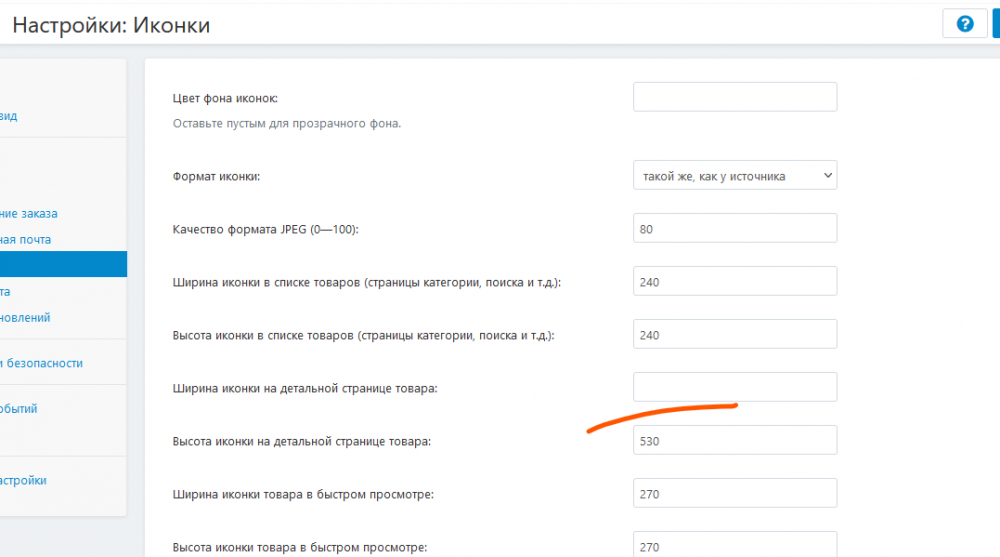Open the sidebar link ending in "вид"
The width and height of the screenshot is (1000, 557).
pos(8,116)
